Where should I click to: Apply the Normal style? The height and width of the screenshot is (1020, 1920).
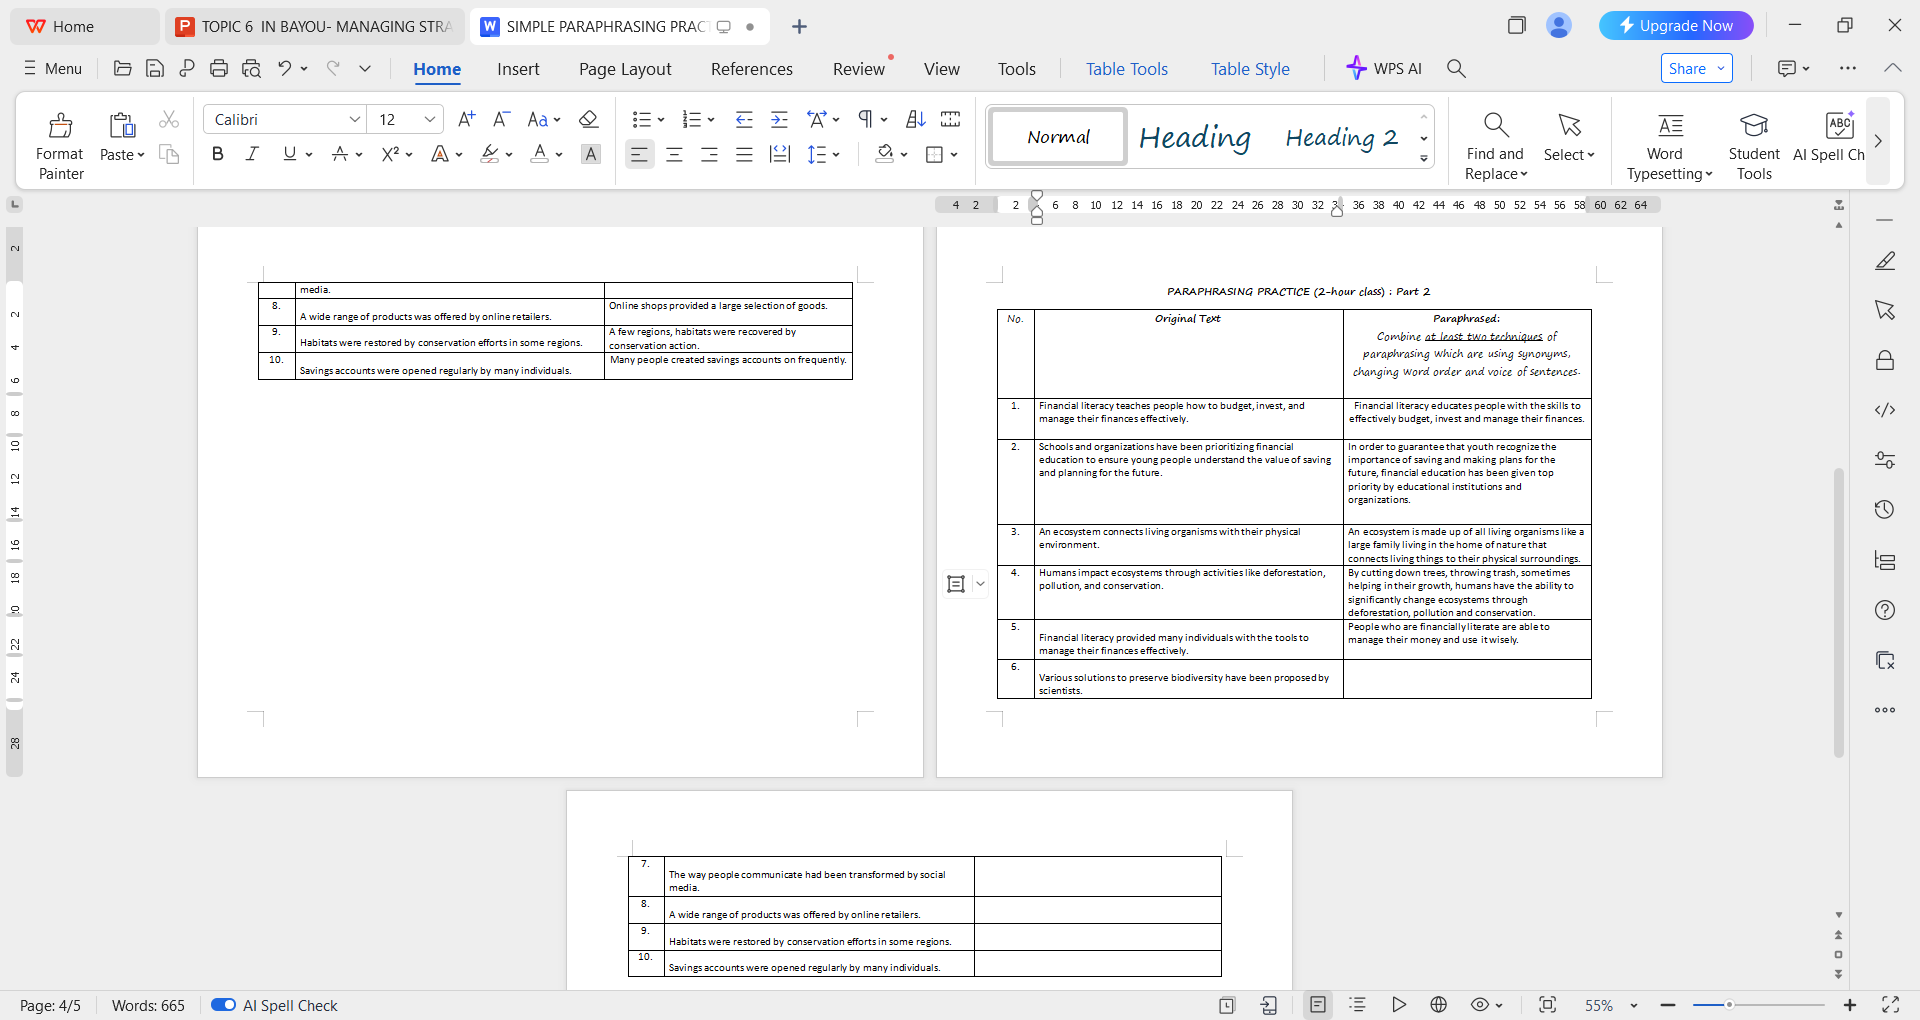pos(1058,137)
